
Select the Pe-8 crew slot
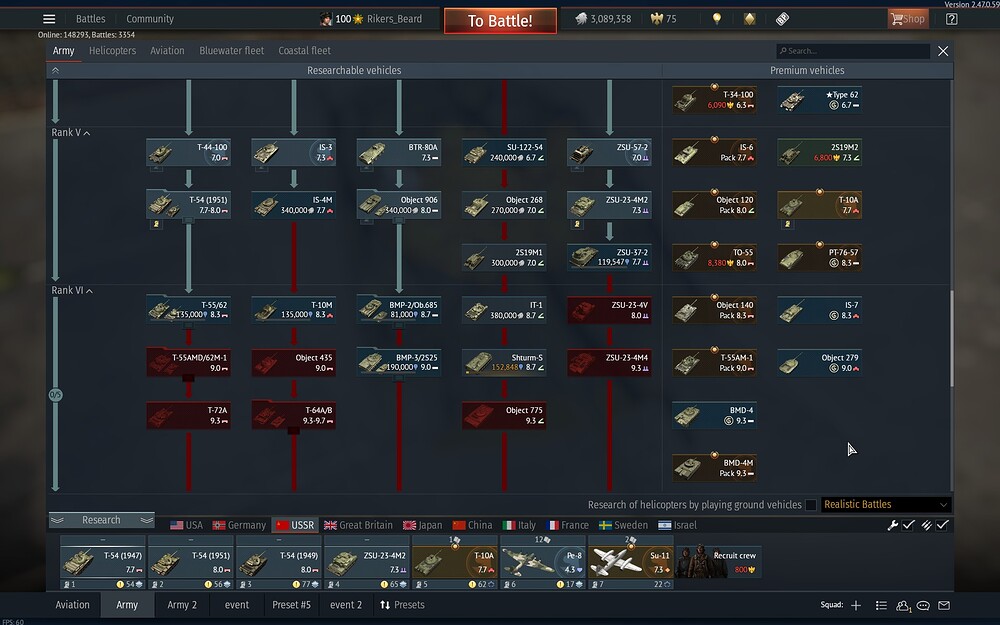pos(543,562)
